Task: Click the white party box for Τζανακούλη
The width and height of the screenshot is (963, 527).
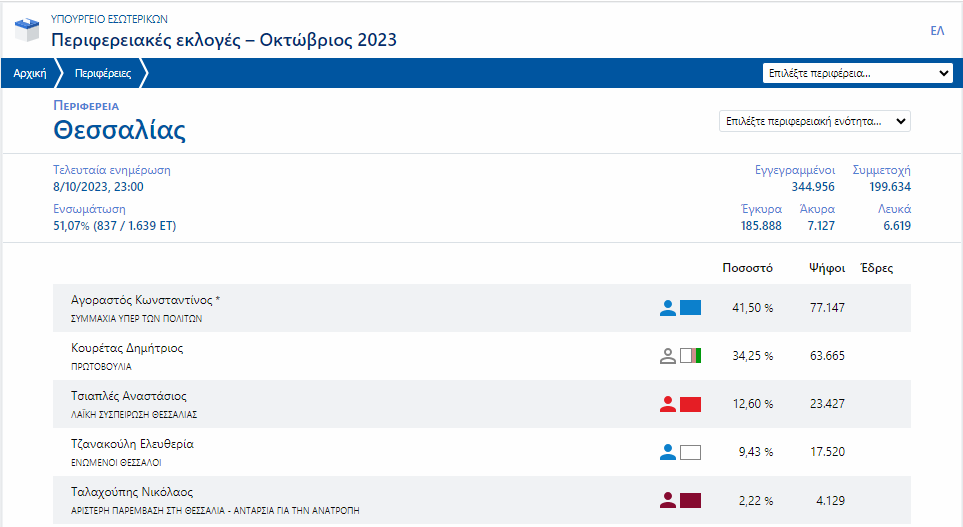Action: pos(690,452)
